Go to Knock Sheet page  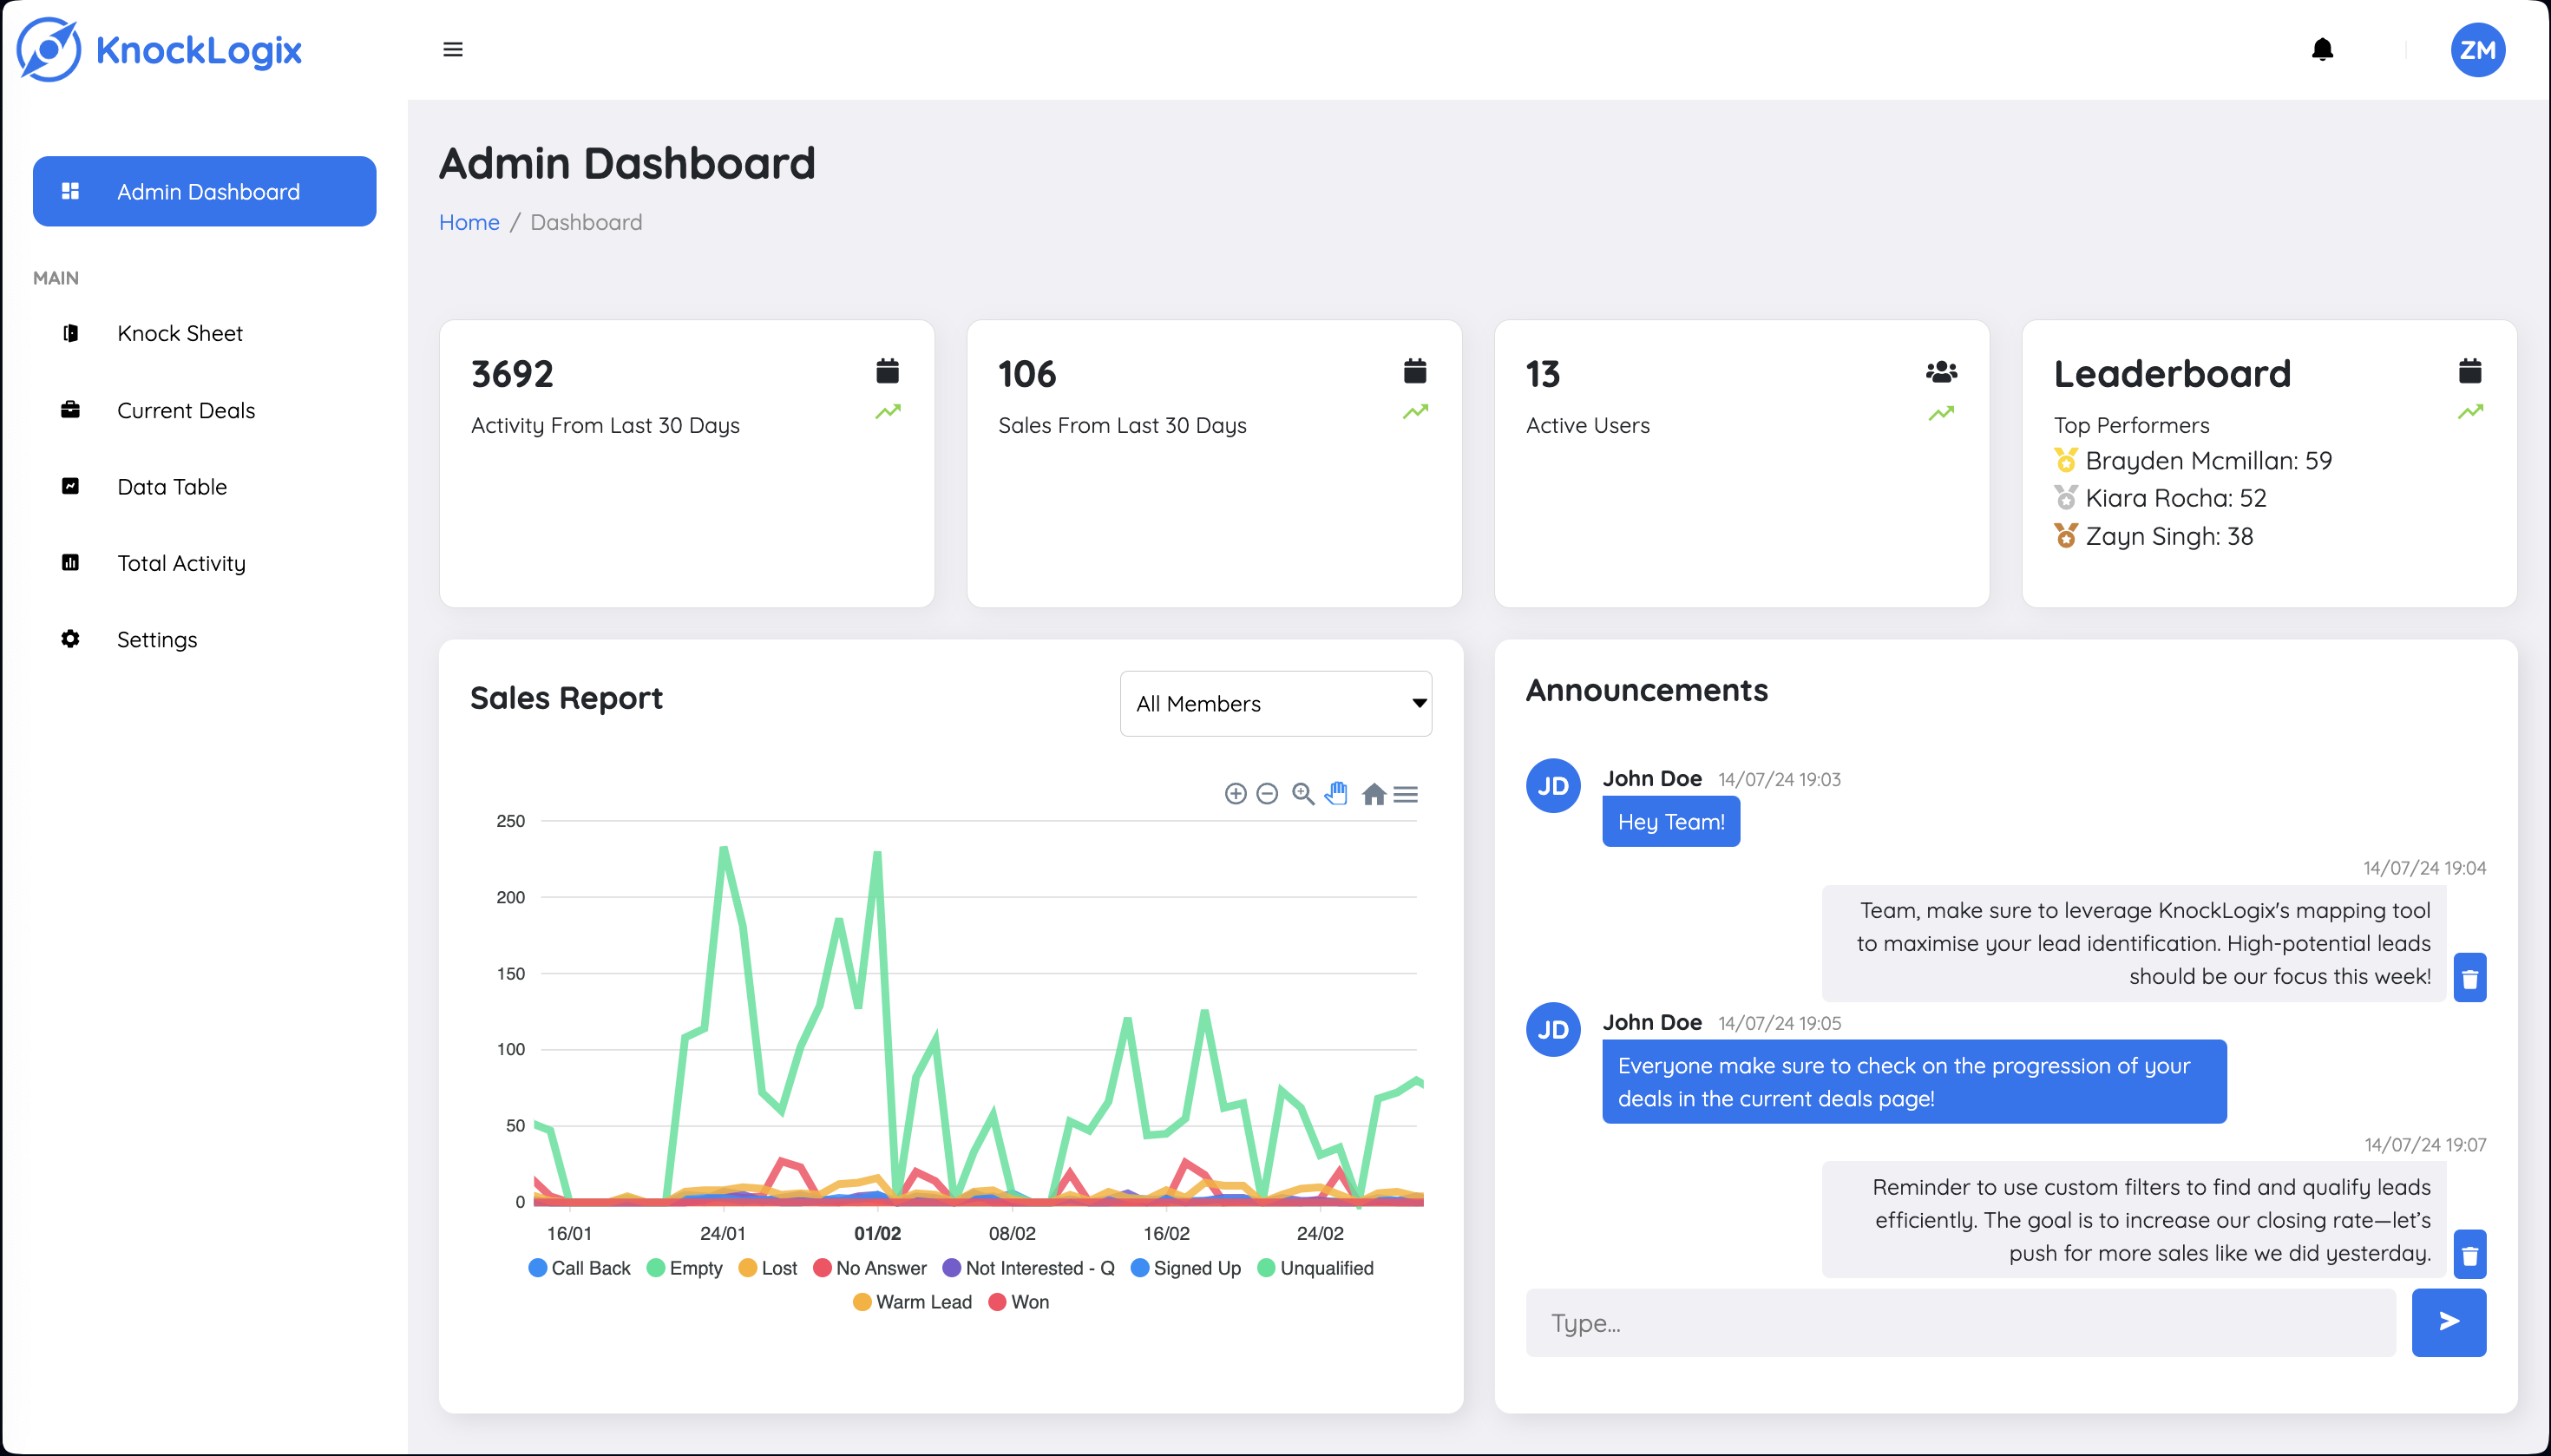coord(180,333)
